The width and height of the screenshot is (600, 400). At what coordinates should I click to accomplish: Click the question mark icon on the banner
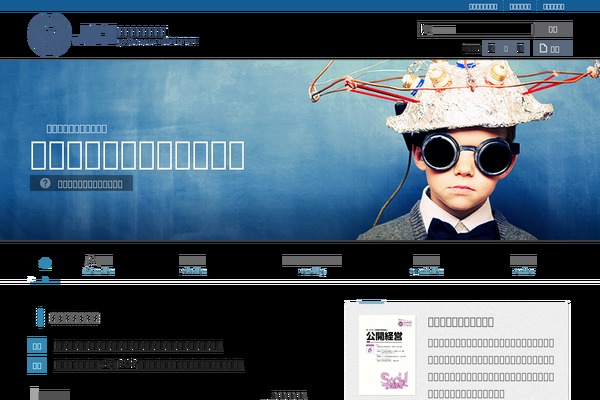[x=45, y=183]
